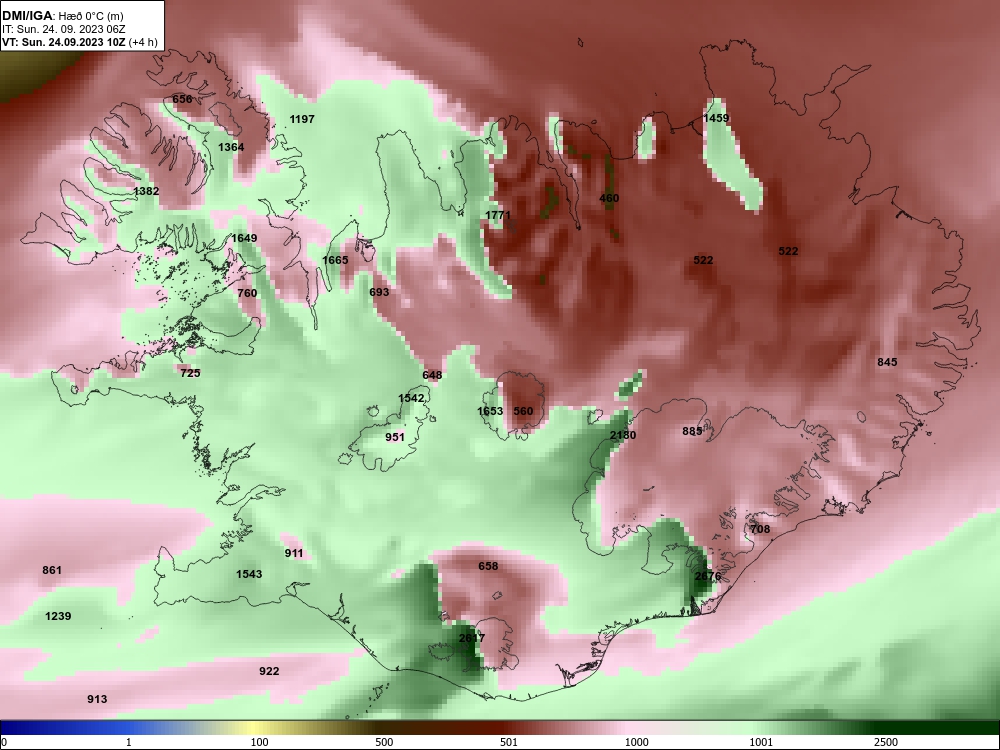Click the 2180 map value

click(622, 435)
